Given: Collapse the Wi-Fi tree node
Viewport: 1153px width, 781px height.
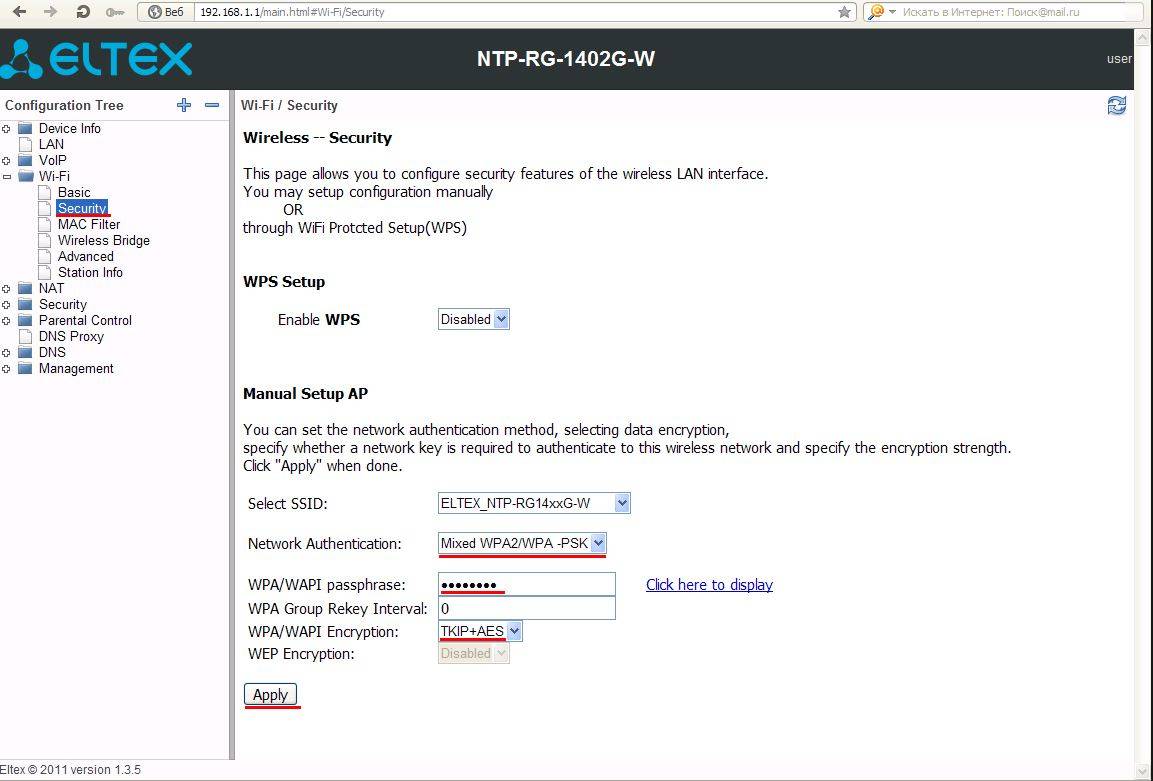Looking at the screenshot, I should tap(6, 176).
